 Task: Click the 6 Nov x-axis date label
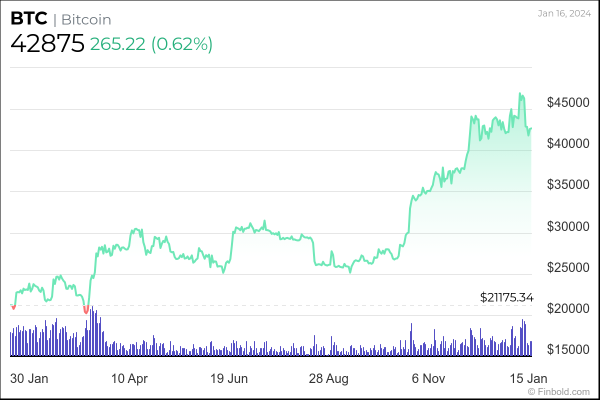[x=430, y=380]
